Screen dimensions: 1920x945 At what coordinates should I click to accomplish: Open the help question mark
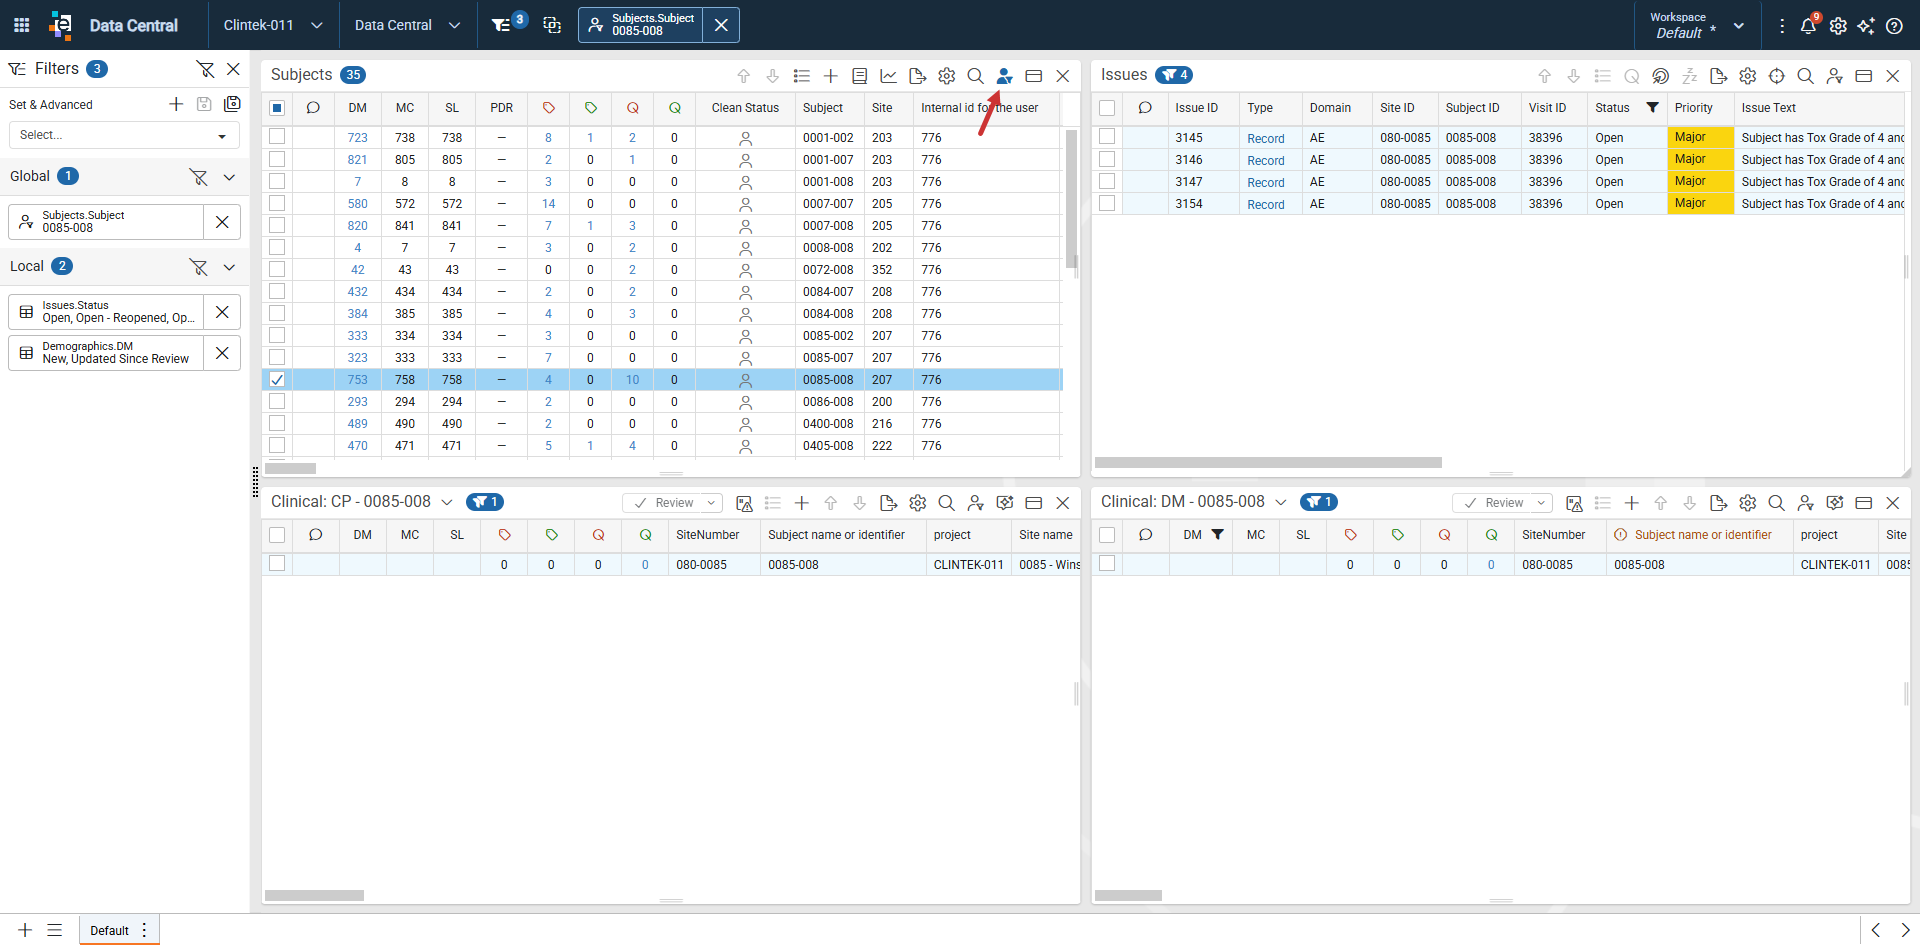[1894, 26]
